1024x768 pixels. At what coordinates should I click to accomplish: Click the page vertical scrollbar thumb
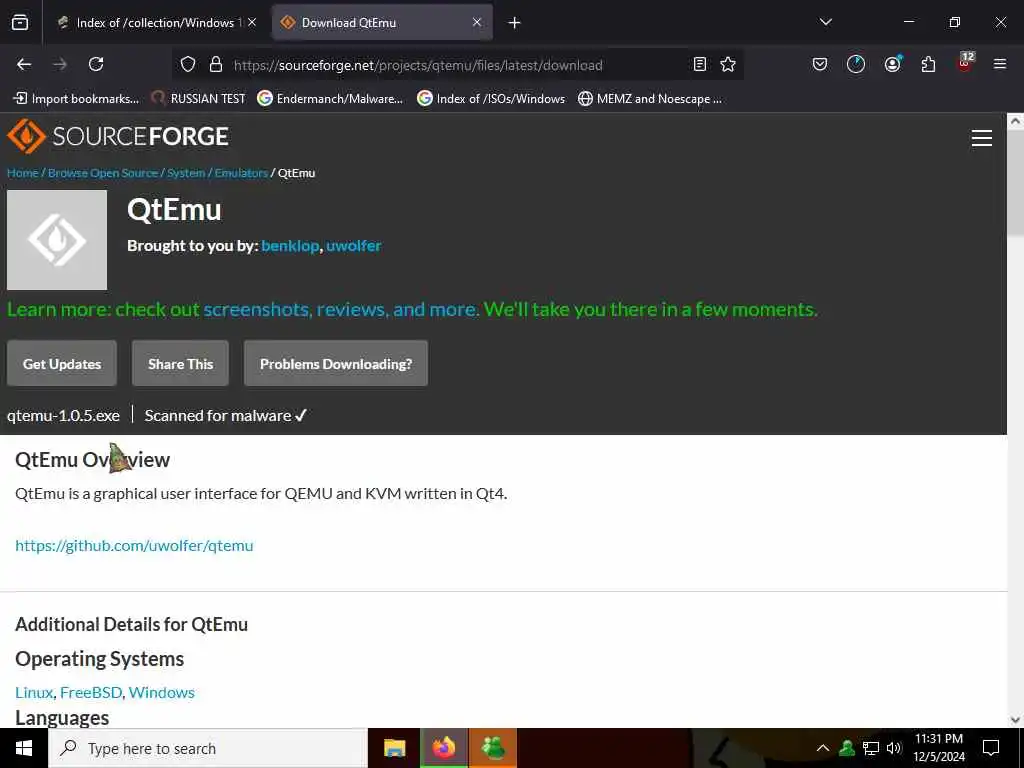coord(1015,183)
